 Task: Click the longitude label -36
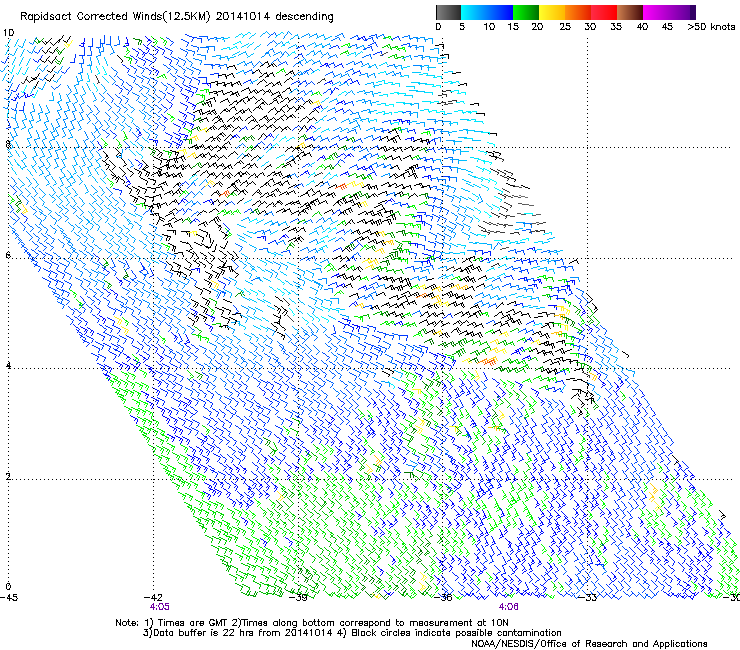[x=443, y=598]
